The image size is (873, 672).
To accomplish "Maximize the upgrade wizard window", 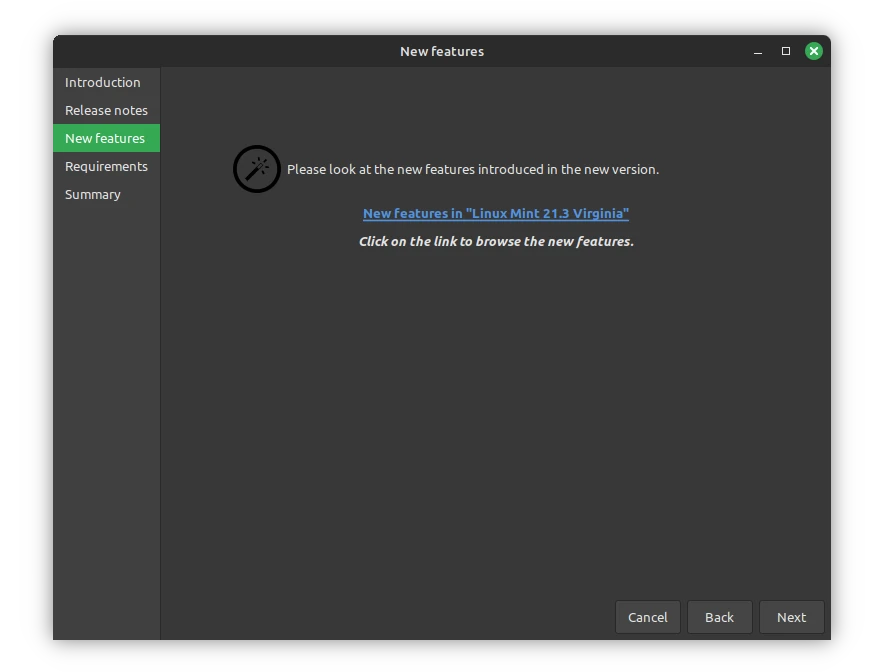I will pyautogui.click(x=786, y=51).
